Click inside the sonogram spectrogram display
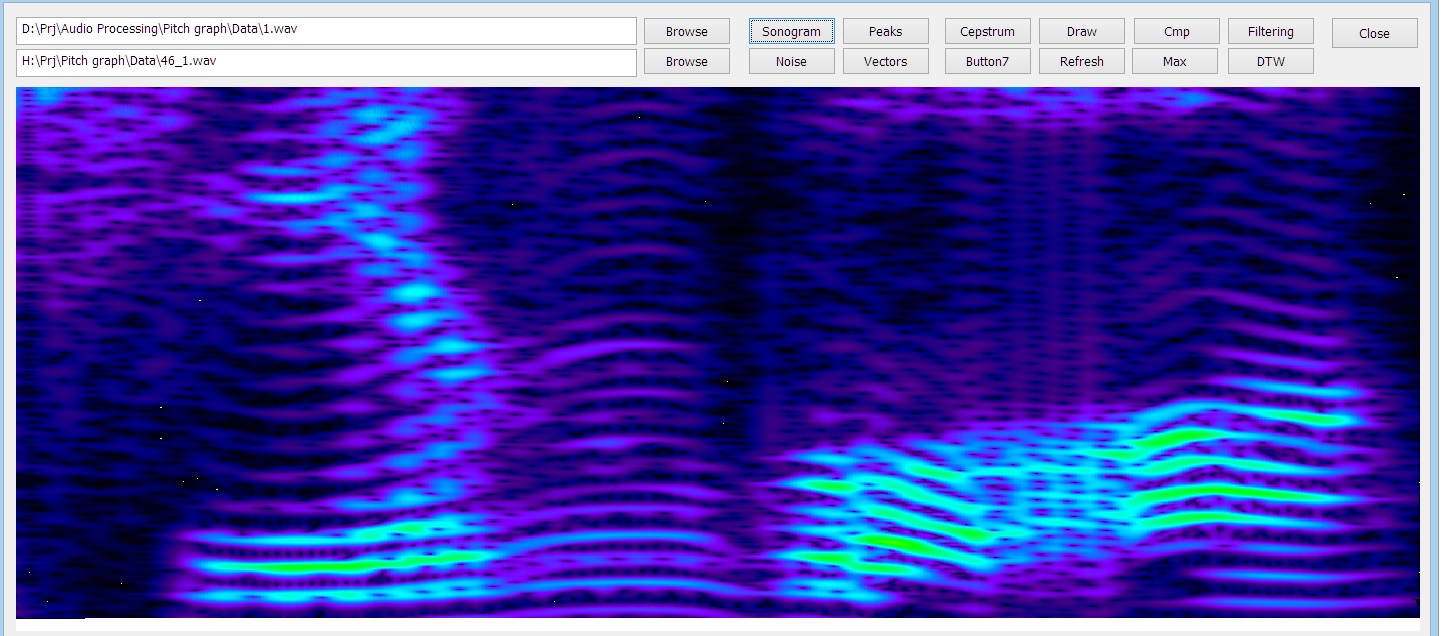The width and height of the screenshot is (1444, 636). click(718, 352)
